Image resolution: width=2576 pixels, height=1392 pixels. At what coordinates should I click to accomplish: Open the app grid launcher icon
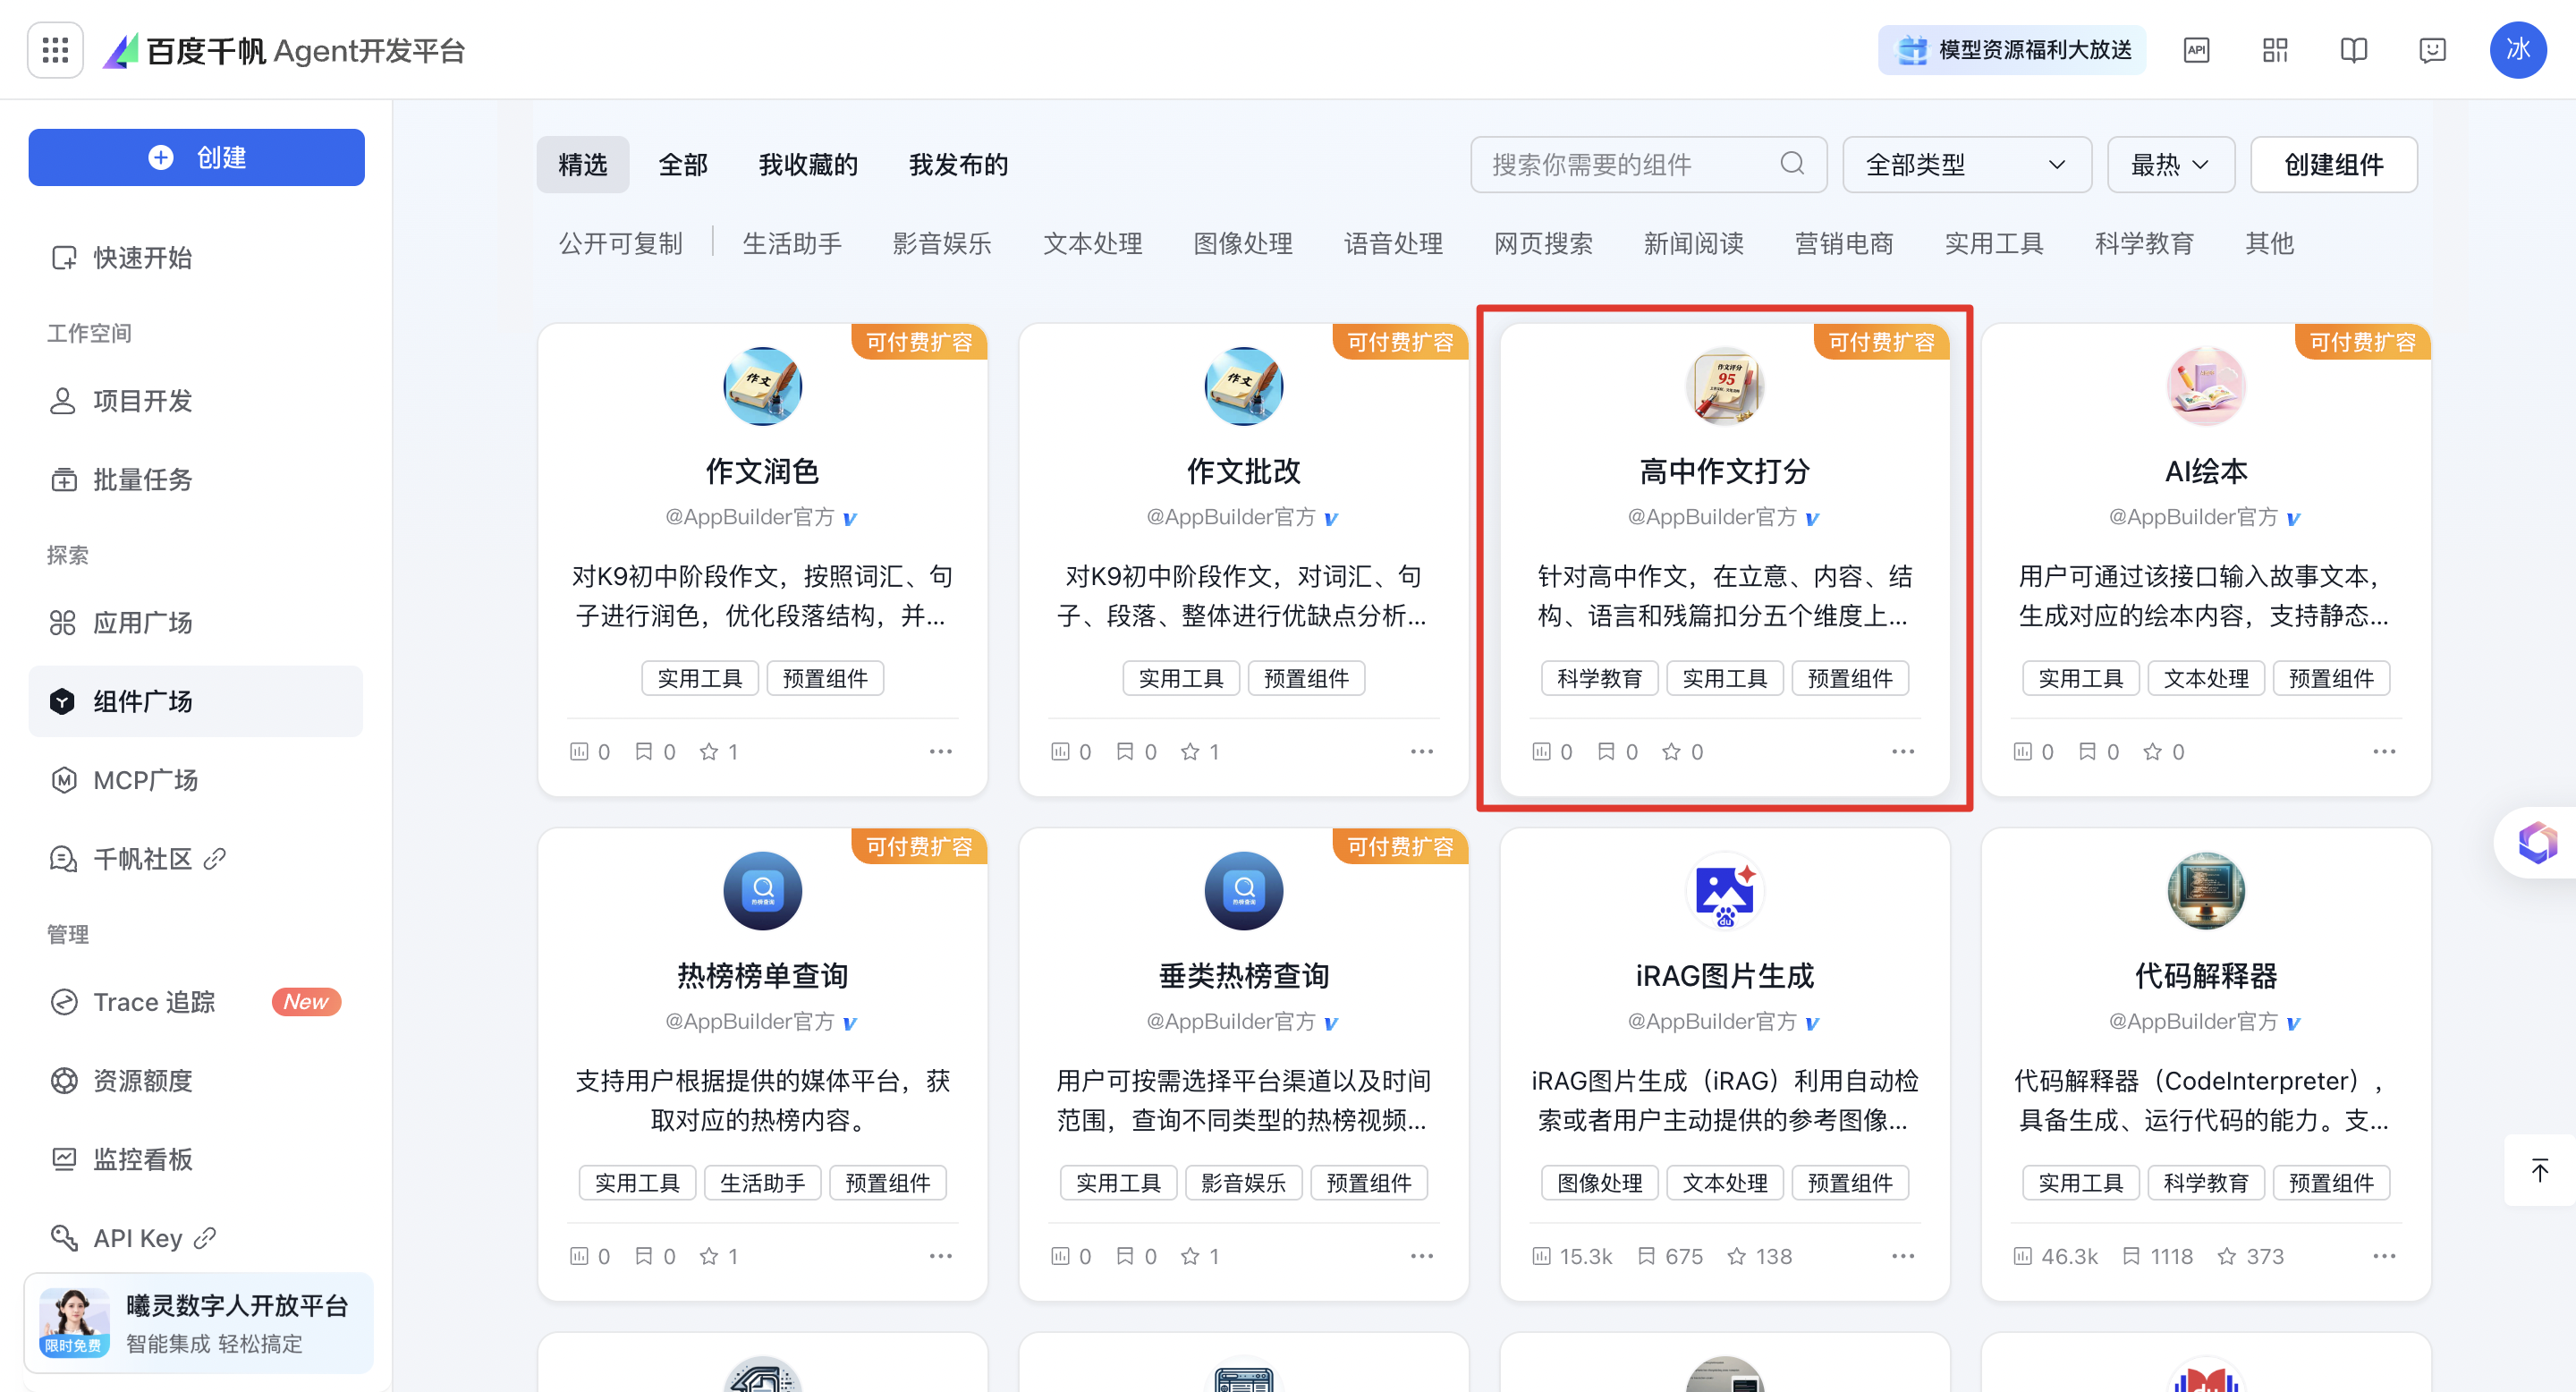tap(55, 50)
